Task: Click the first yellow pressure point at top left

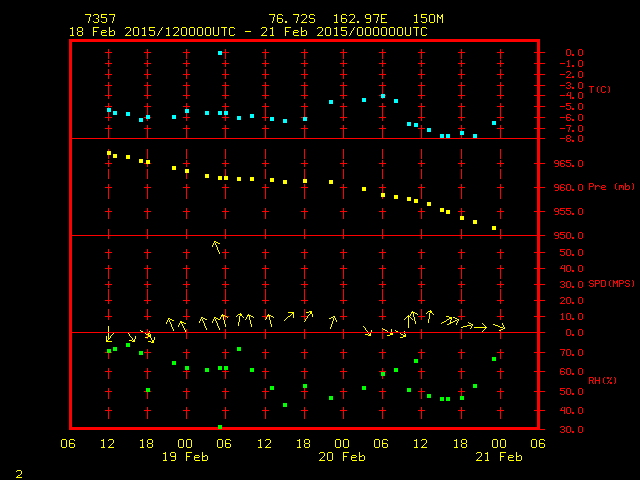Action: coord(109,153)
